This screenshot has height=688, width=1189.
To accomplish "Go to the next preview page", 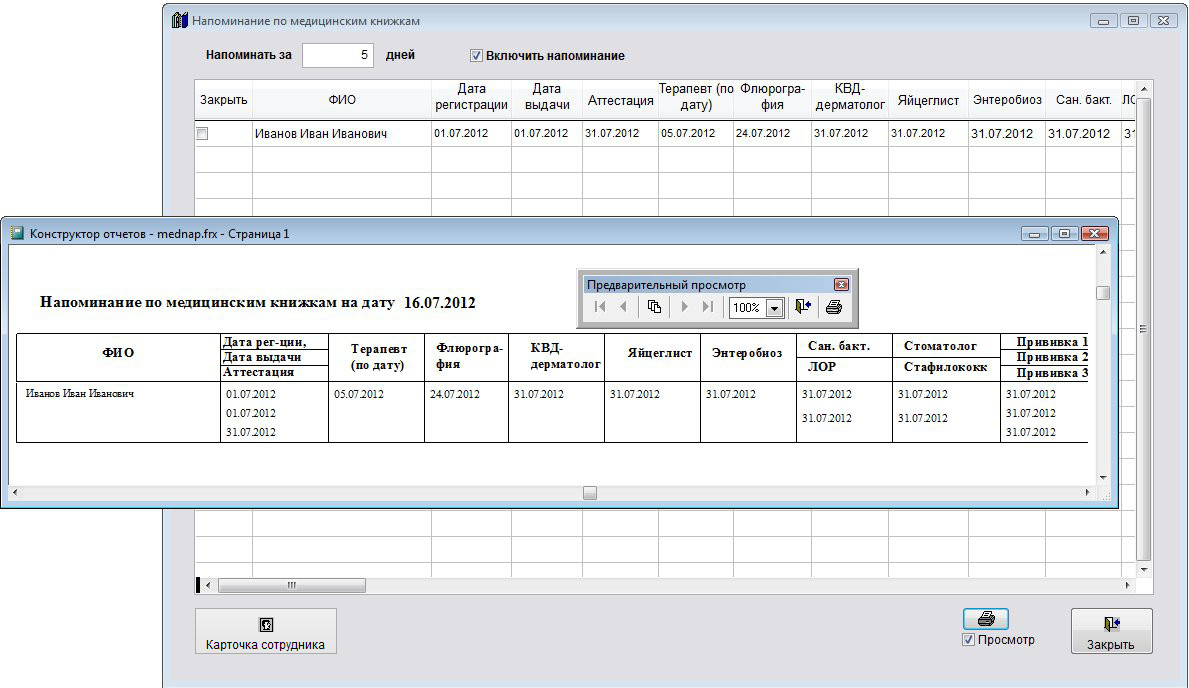I will point(685,308).
